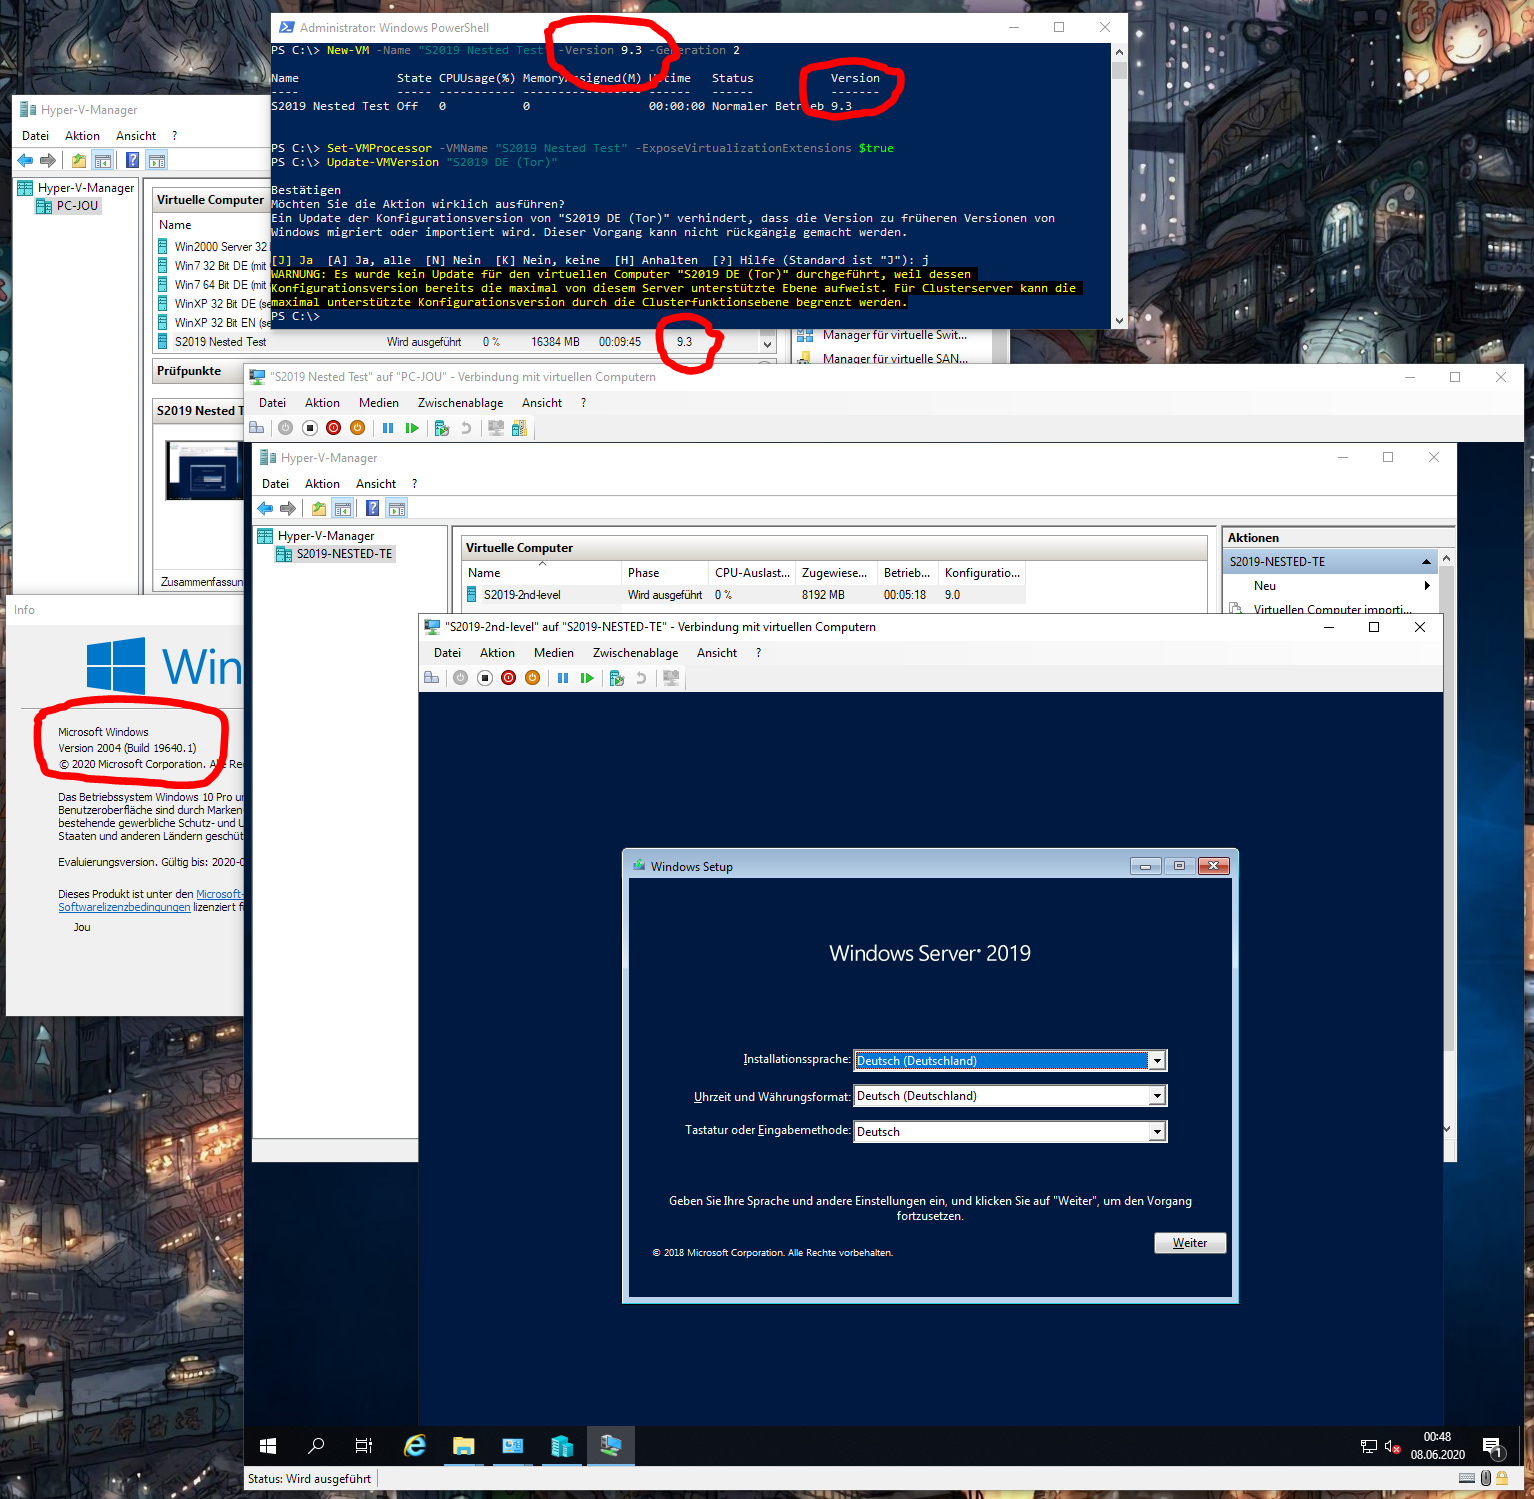Open Zwischenablage menu in S2019-2nd-level window
Viewport: 1534px width, 1499px height.
[635, 653]
